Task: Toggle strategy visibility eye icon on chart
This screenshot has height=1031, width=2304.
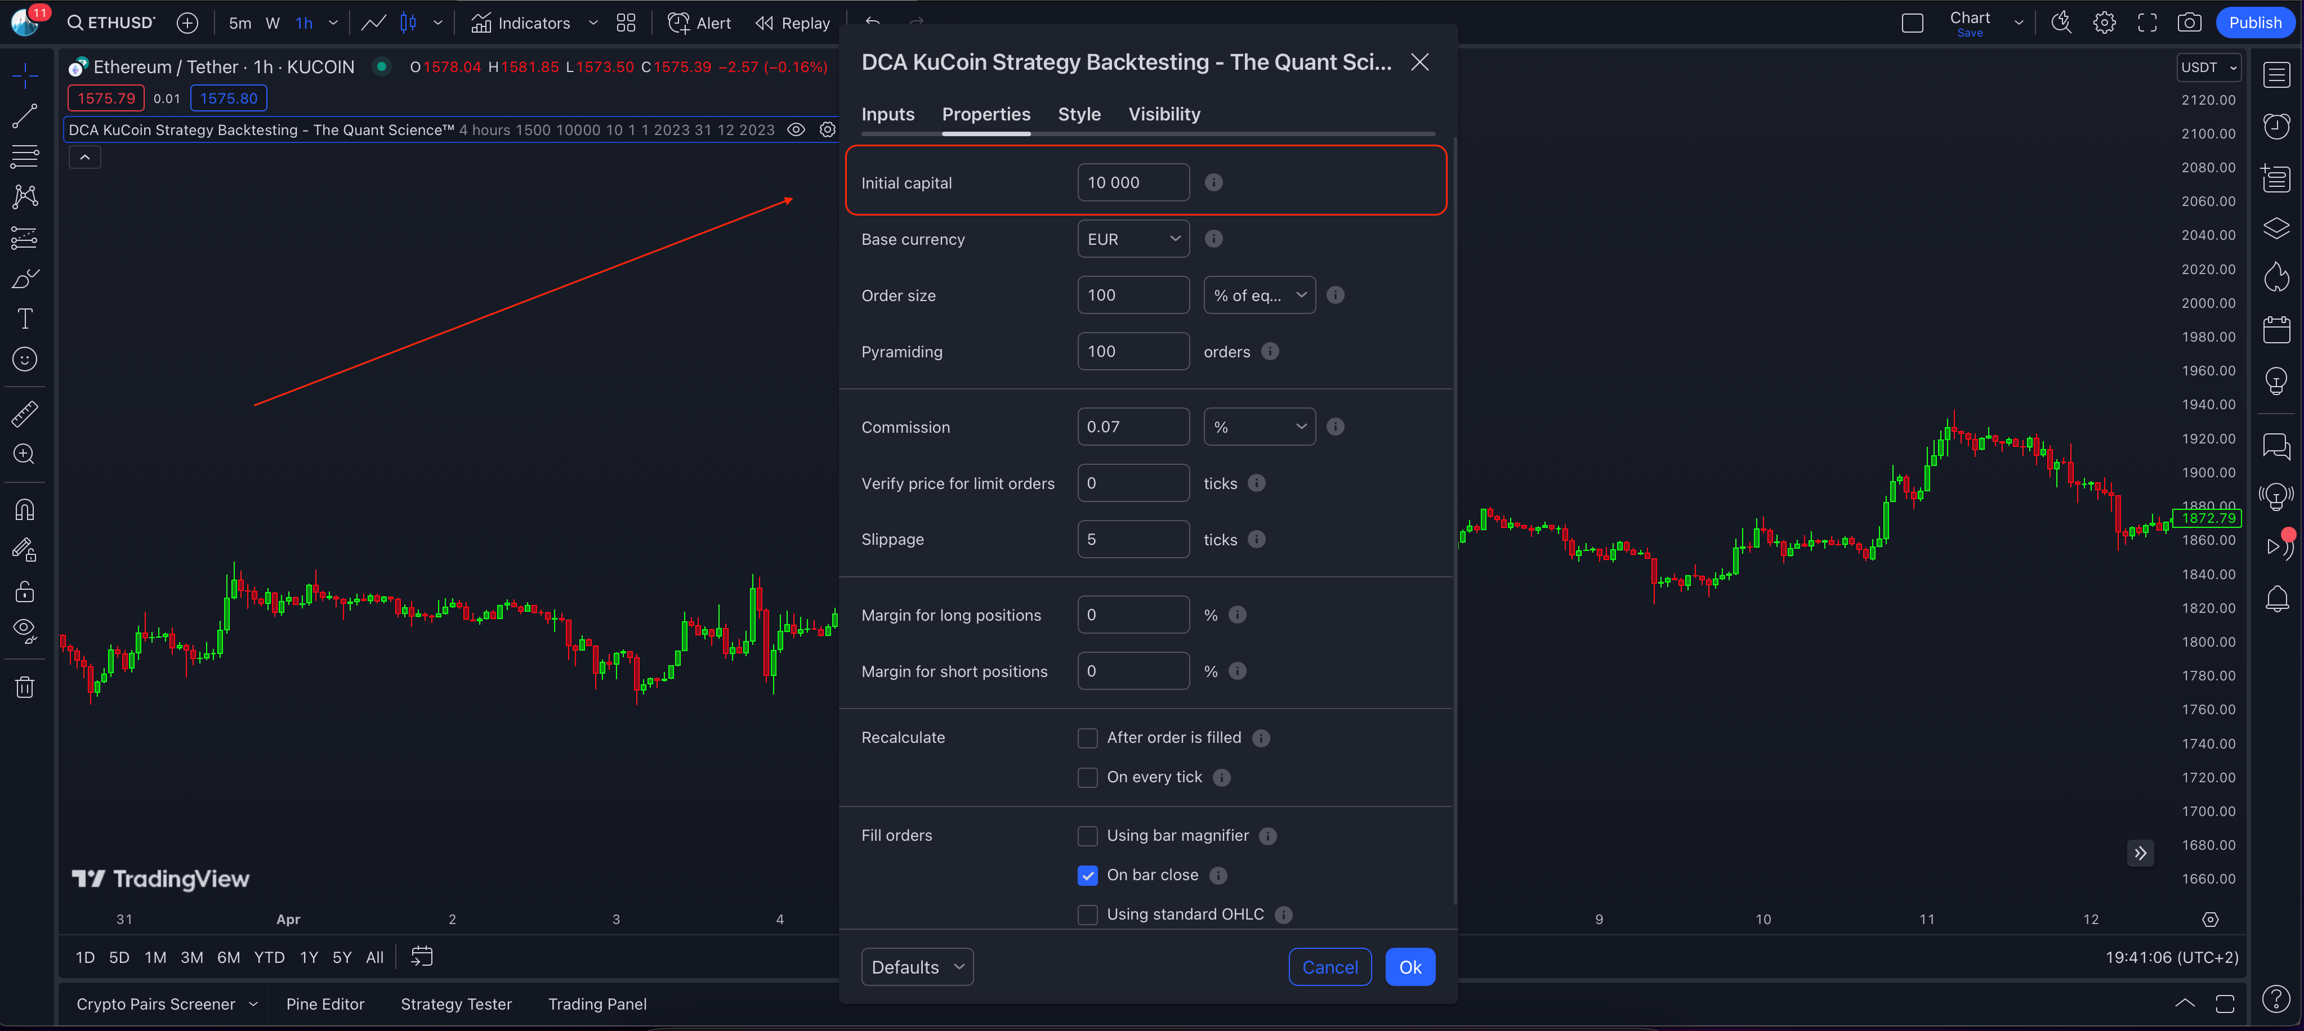Action: (x=796, y=130)
